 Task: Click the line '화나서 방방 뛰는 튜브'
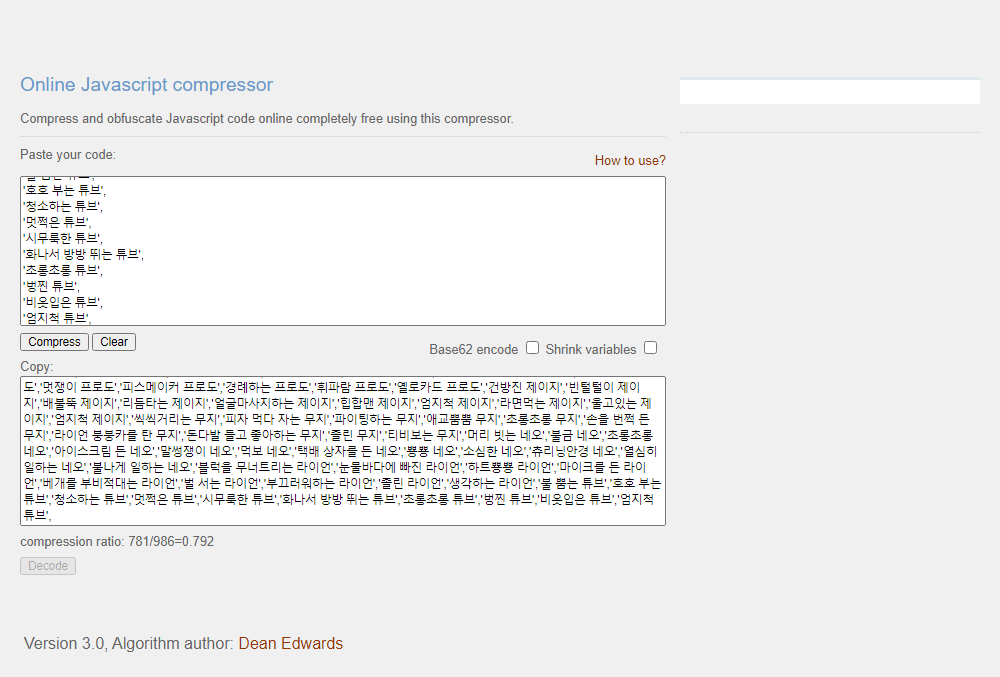pos(84,254)
